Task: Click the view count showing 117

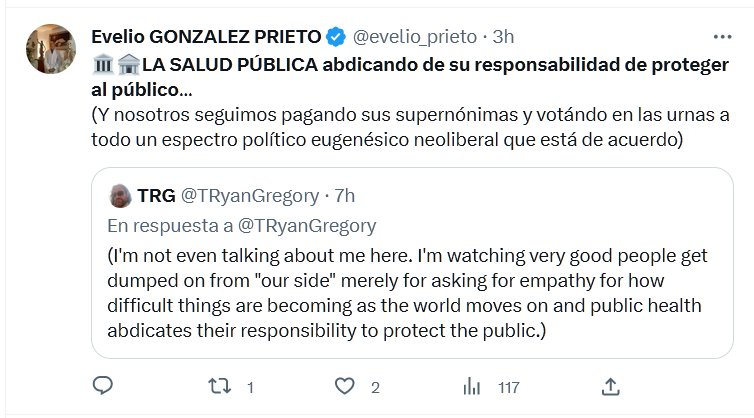Action: point(509,386)
